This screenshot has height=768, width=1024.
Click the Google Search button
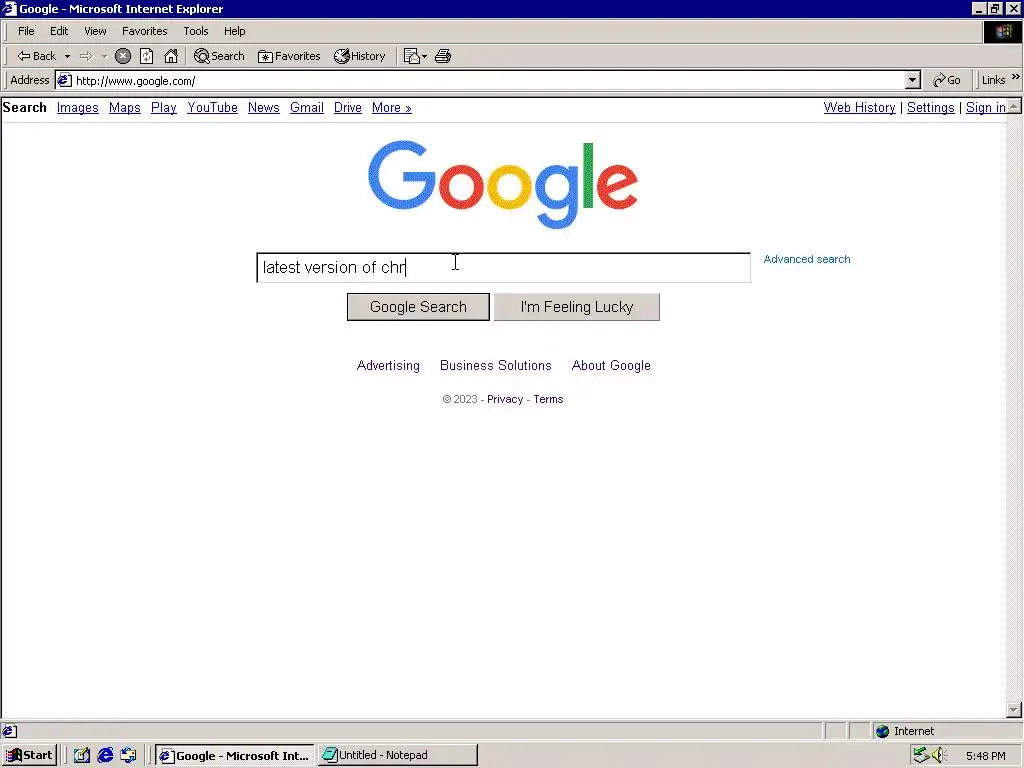tap(418, 307)
